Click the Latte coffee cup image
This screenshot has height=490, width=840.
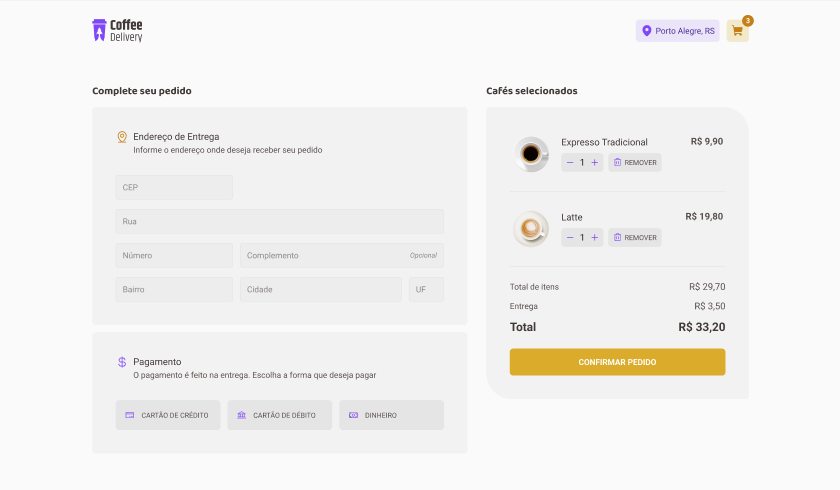click(531, 229)
